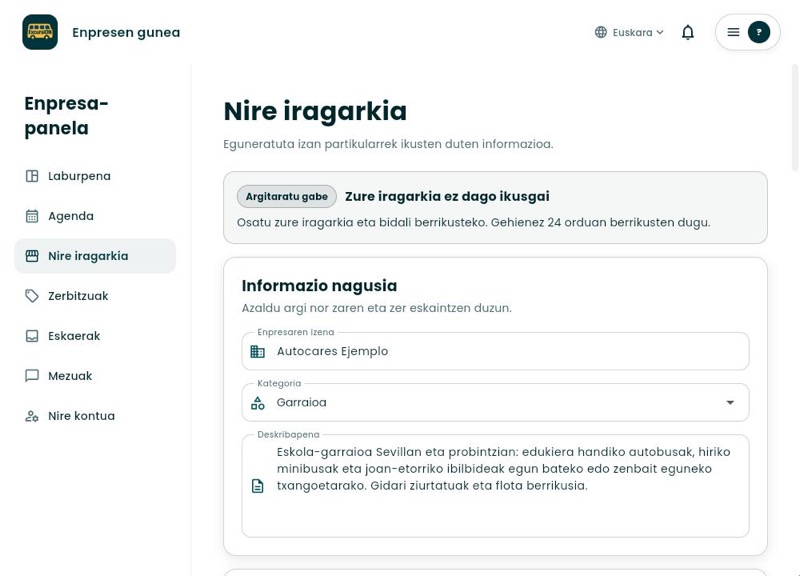Click the globe language icon

point(601,32)
